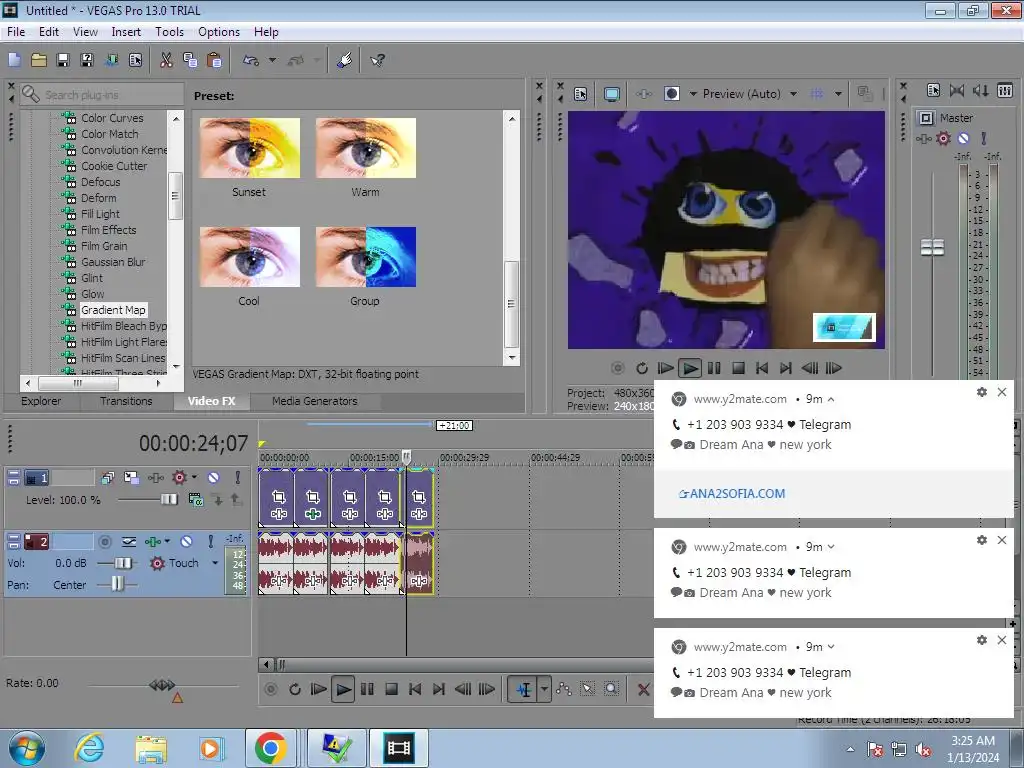Open Track FX dropdown arrow on audio track 2

click(x=167, y=541)
